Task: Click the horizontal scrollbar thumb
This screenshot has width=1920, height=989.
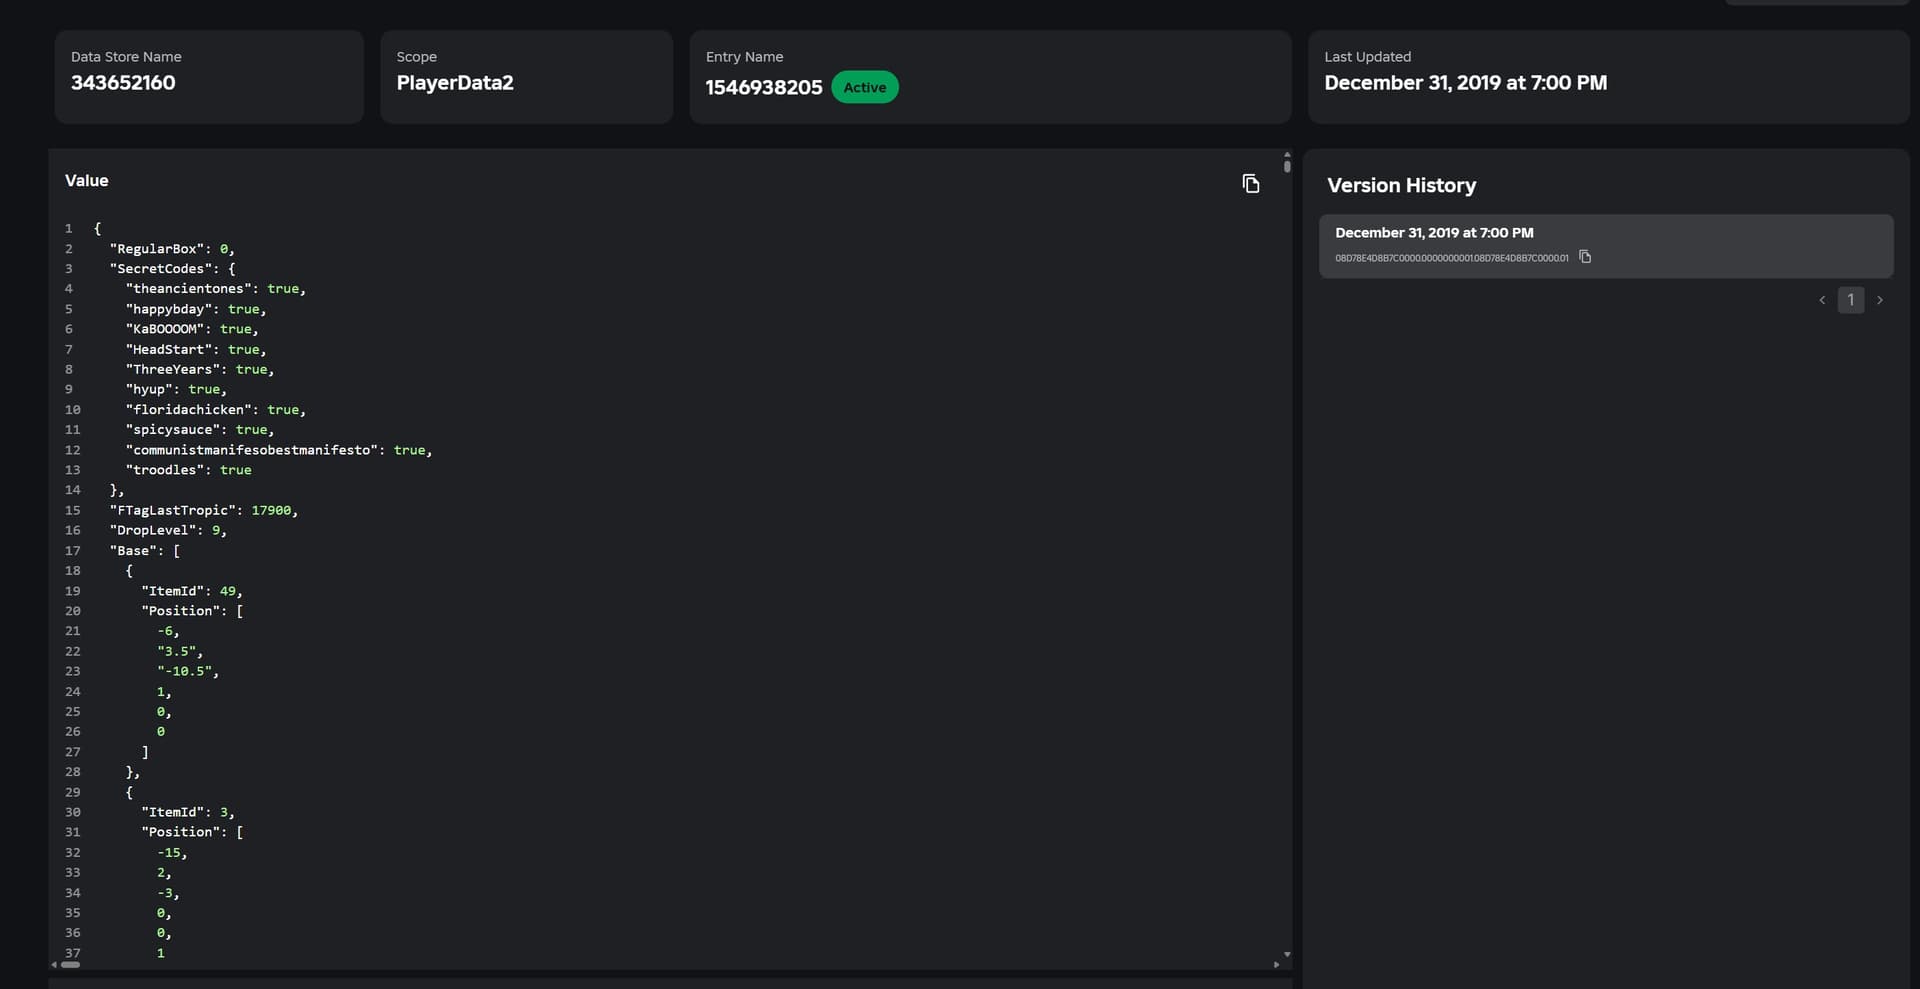Action: coord(70,965)
